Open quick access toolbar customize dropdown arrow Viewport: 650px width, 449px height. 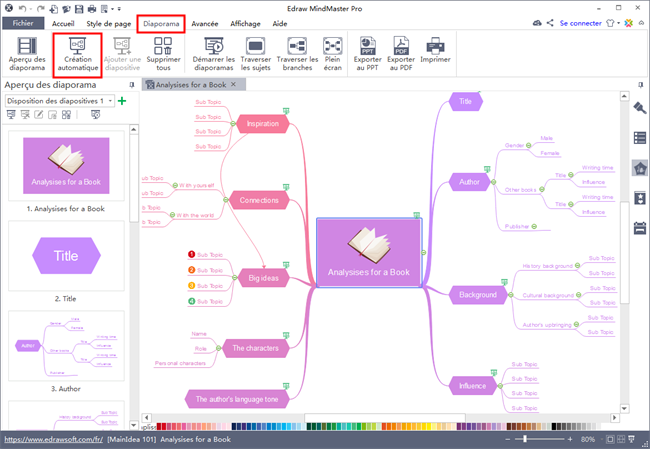pos(119,9)
